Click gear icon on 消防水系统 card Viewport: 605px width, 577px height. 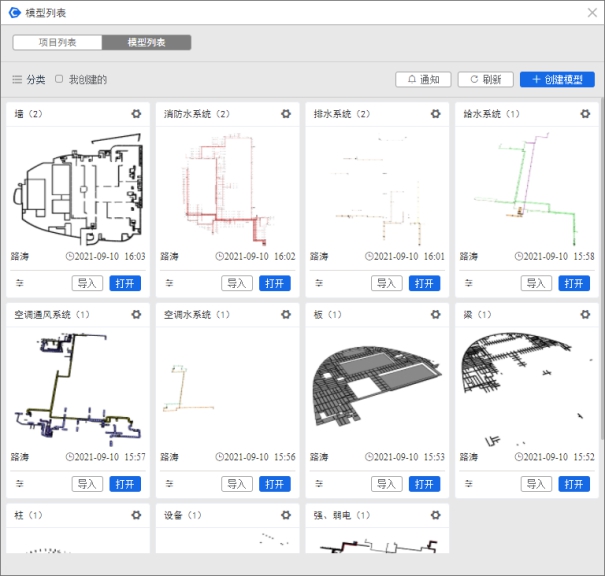[286, 114]
